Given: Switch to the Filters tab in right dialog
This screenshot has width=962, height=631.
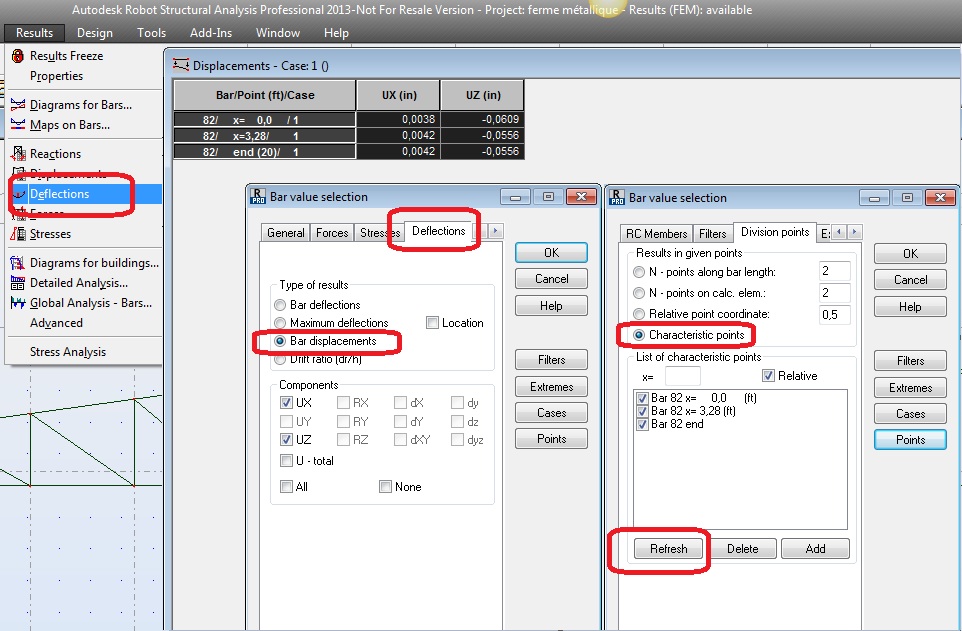Looking at the screenshot, I should coord(712,234).
